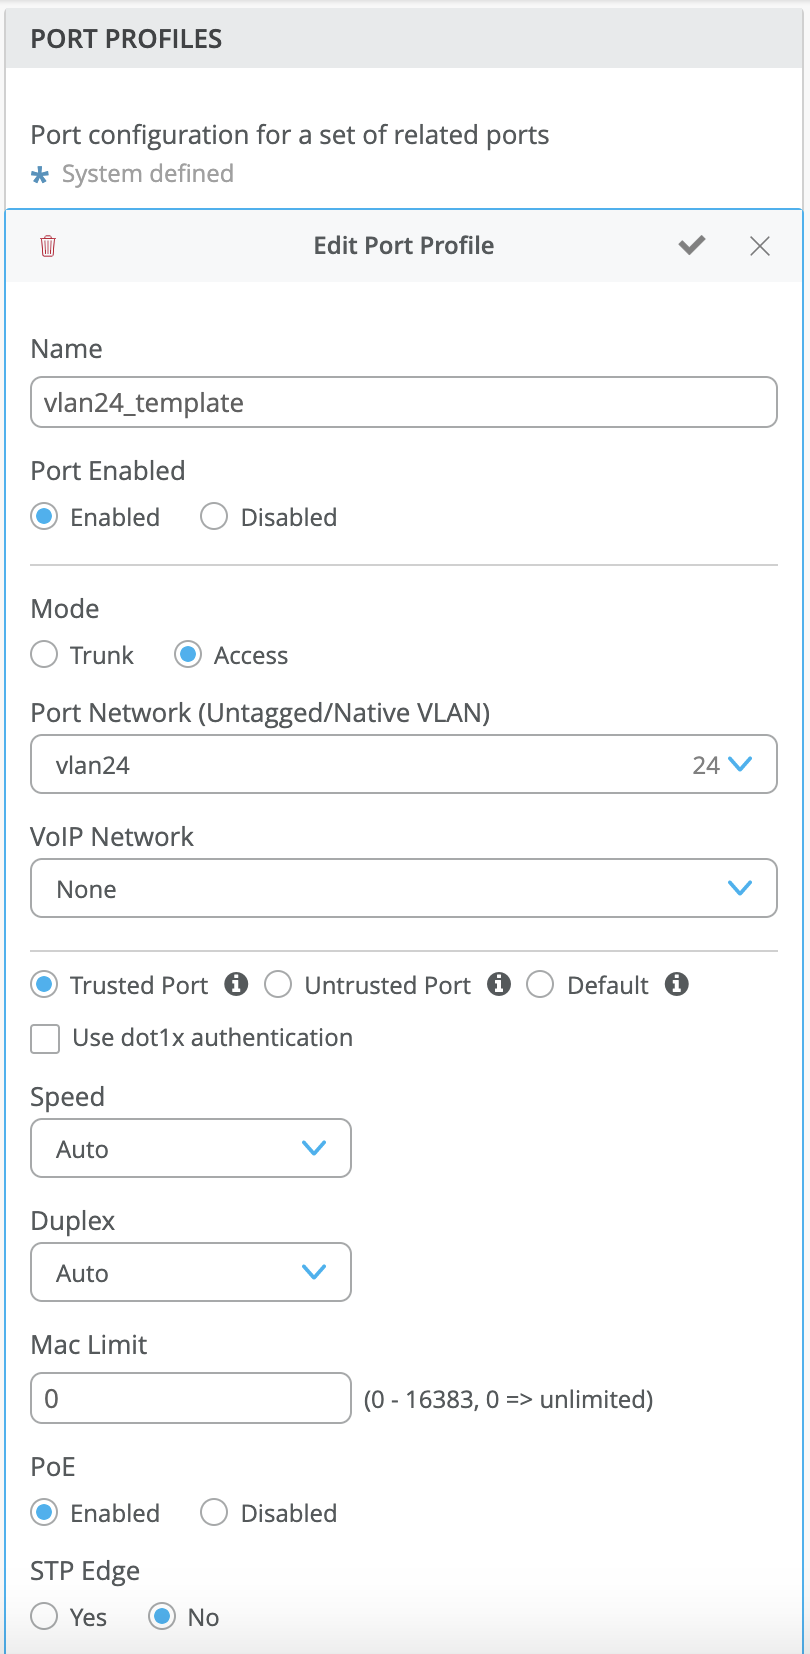Confirm edits with the checkmark icon
This screenshot has height=1654, width=810.
click(692, 246)
